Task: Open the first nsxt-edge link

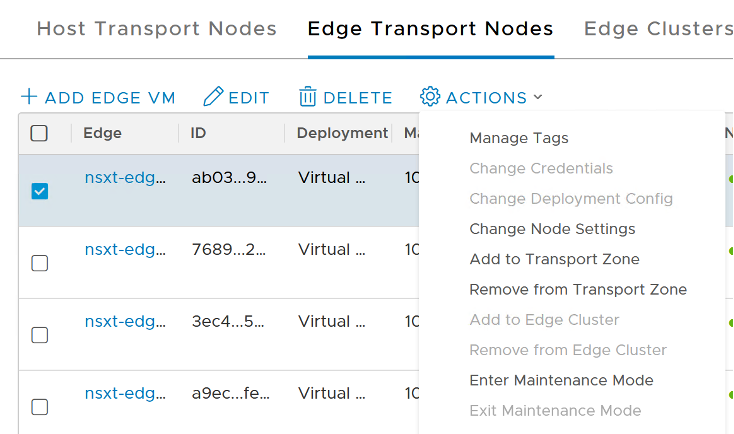Action: (x=125, y=178)
